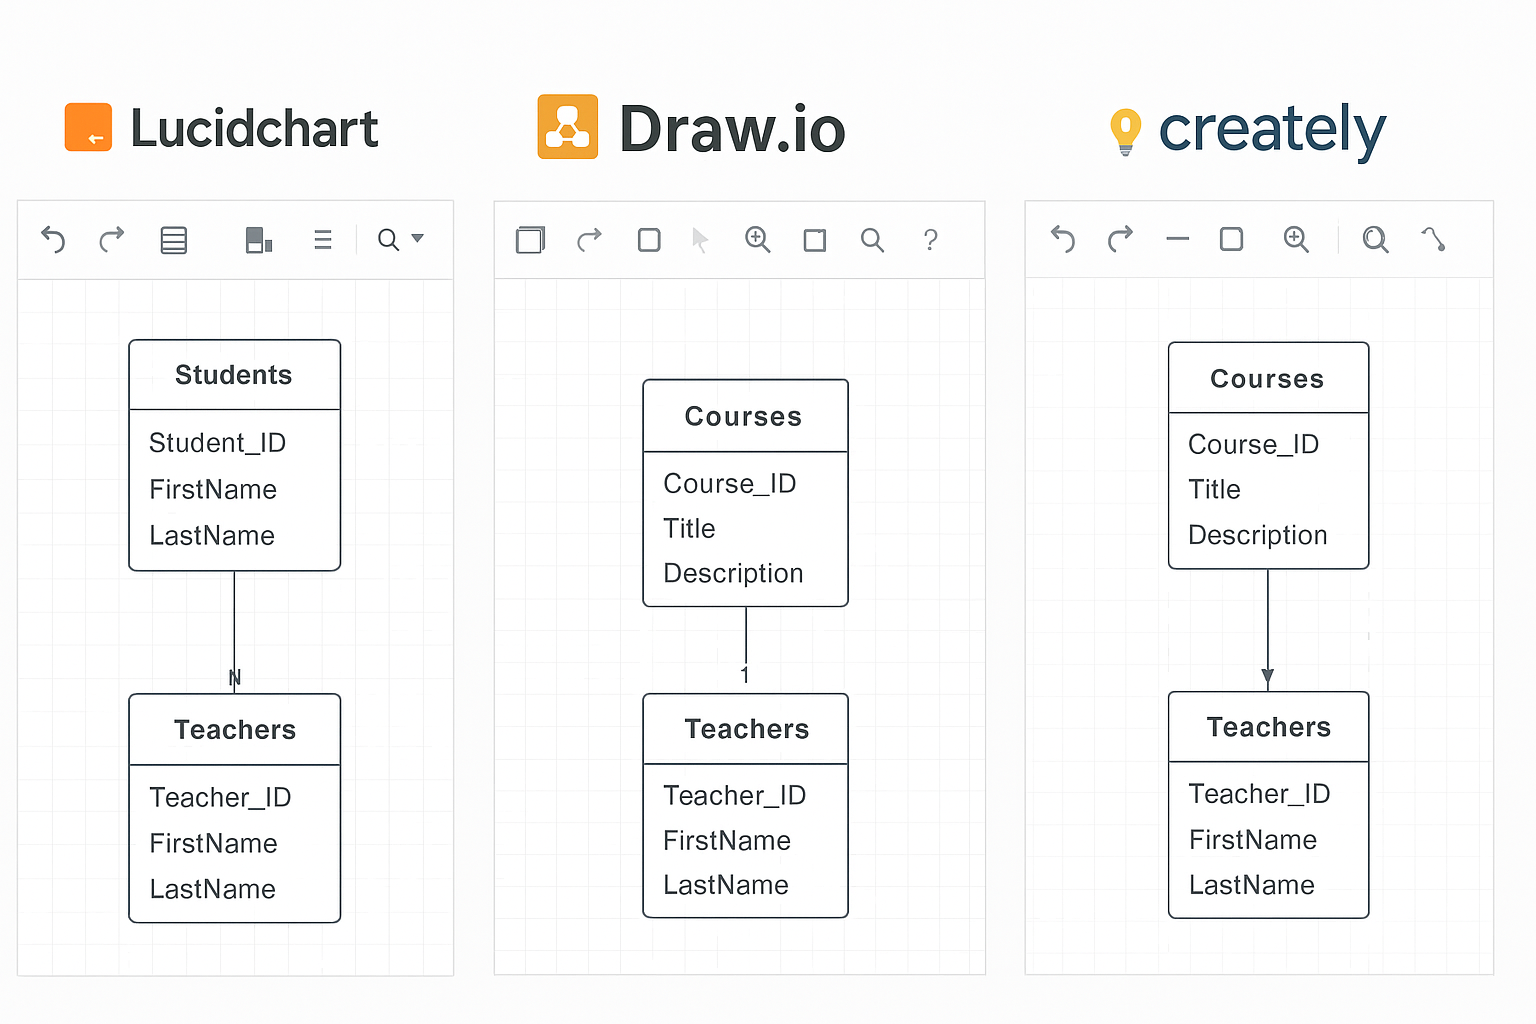This screenshot has height=1024, width=1536.
Task: Select the line tool in Creately toolbar
Action: tap(1178, 239)
